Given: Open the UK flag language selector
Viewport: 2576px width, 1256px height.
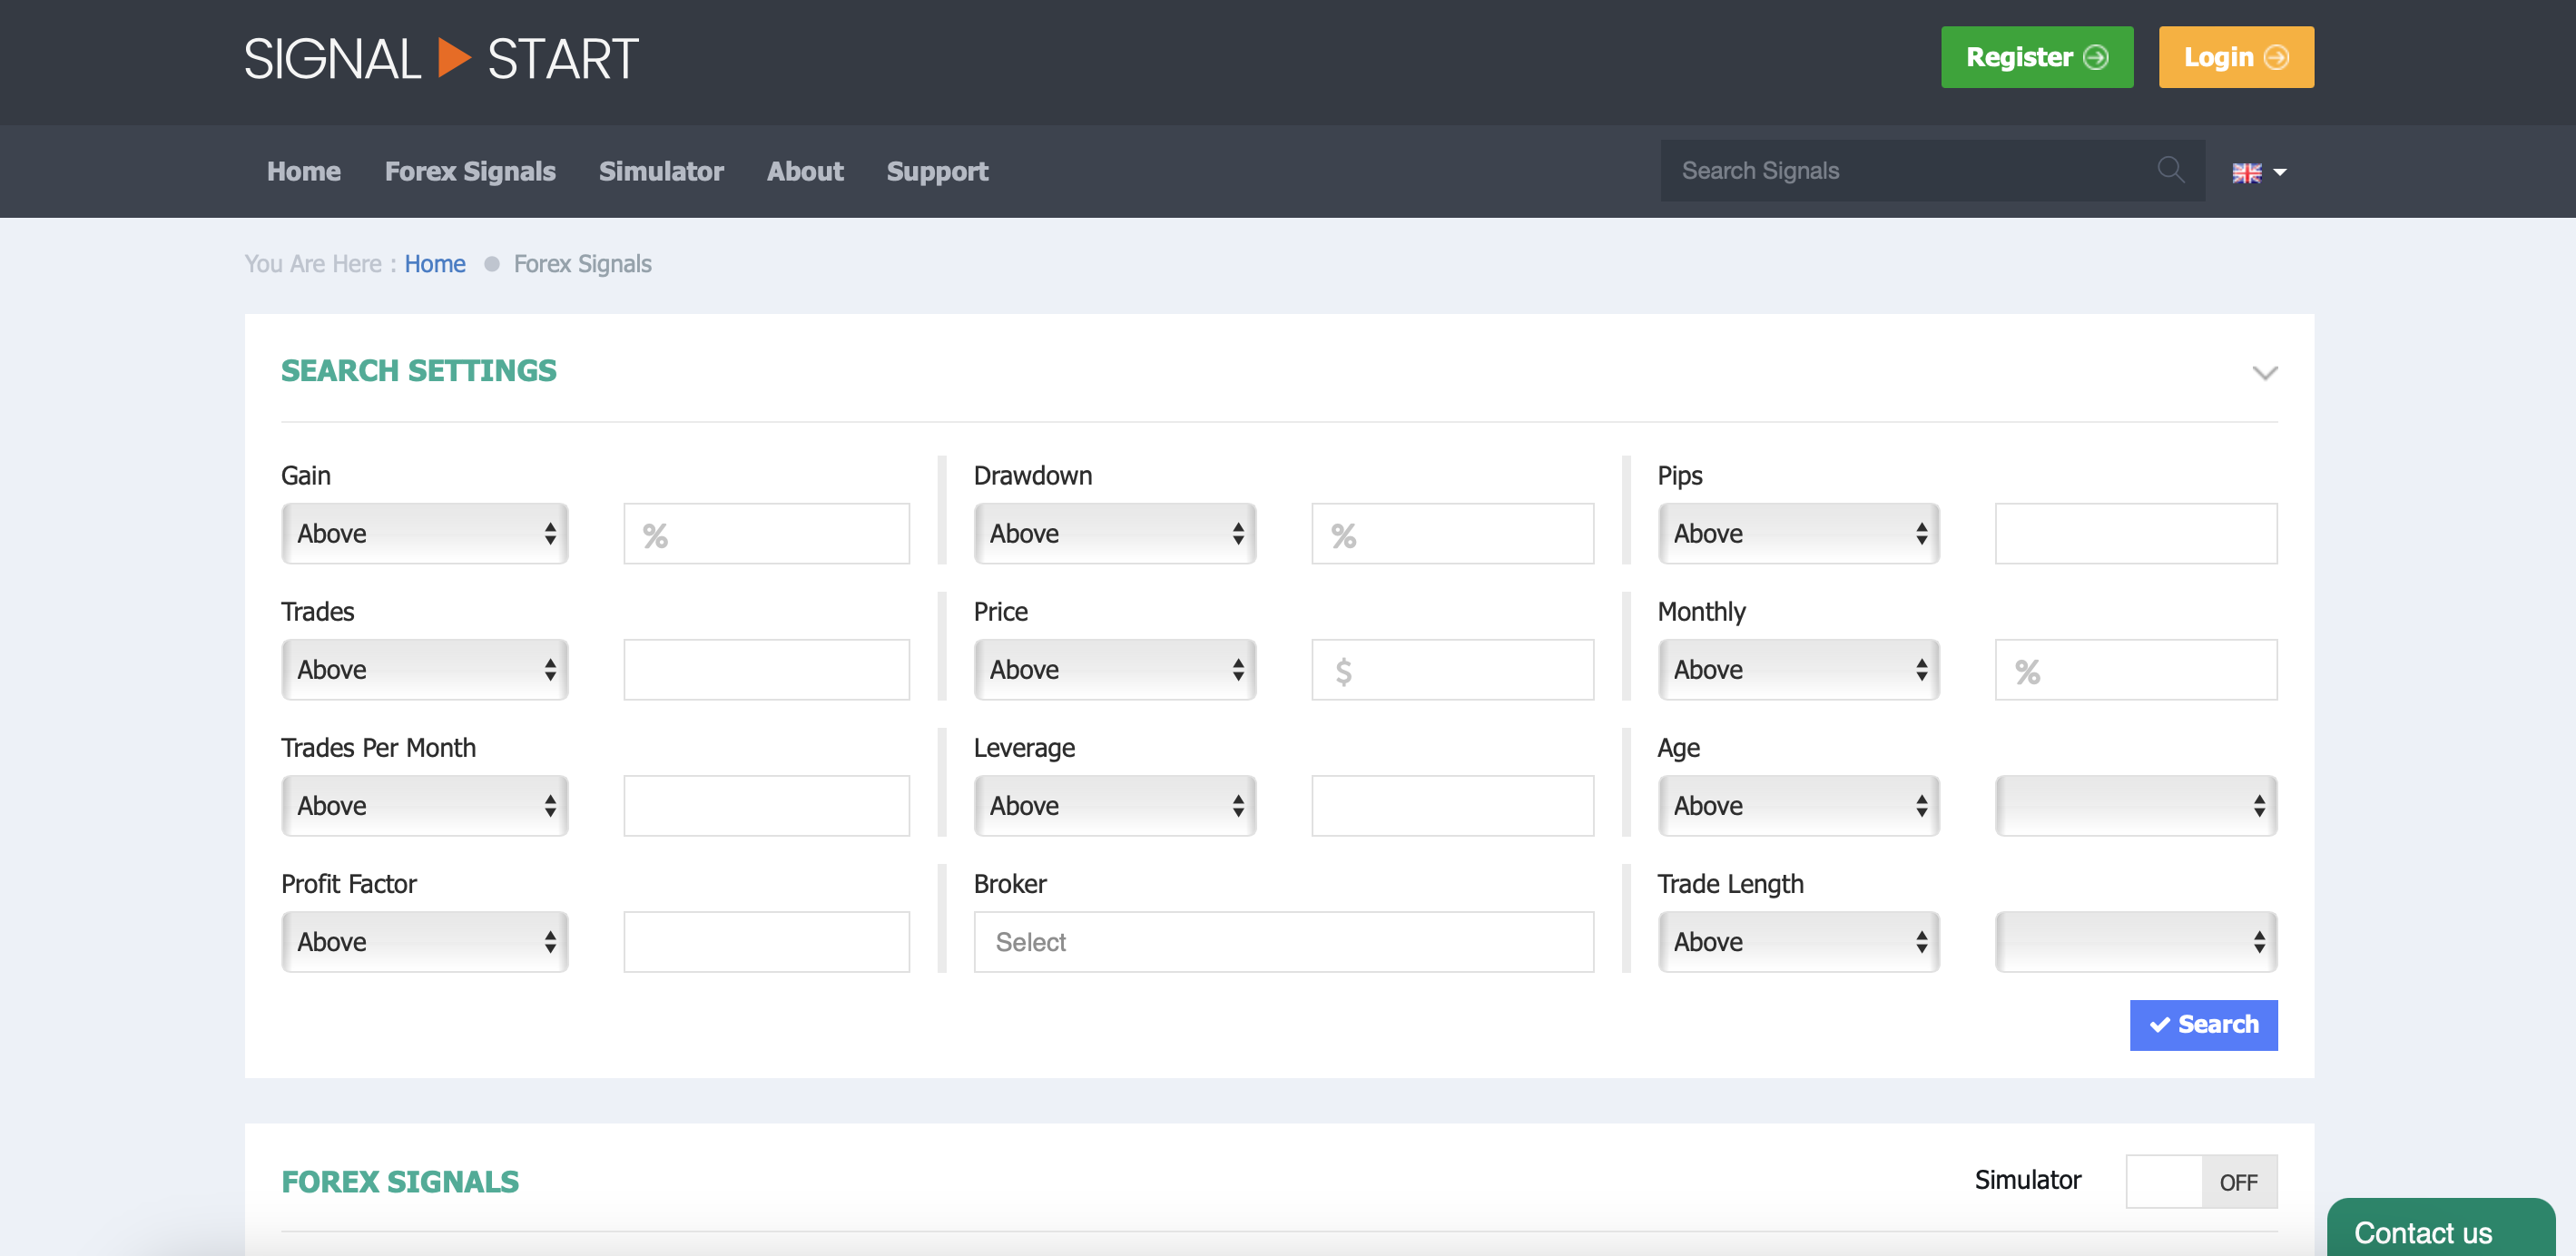Looking at the screenshot, I should tap(2258, 172).
